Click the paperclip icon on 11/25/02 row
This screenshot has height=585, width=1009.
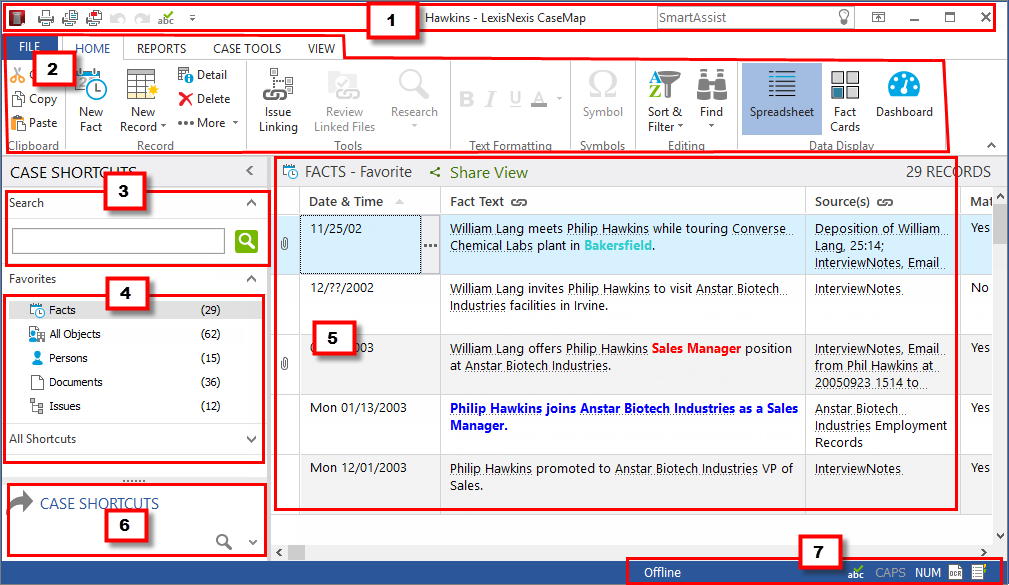coord(284,244)
